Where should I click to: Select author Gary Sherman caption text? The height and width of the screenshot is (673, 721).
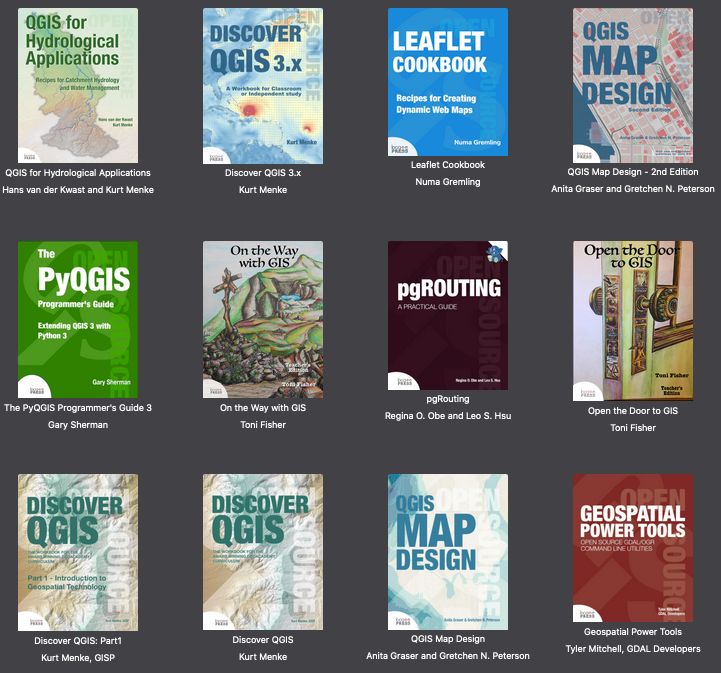point(78,425)
